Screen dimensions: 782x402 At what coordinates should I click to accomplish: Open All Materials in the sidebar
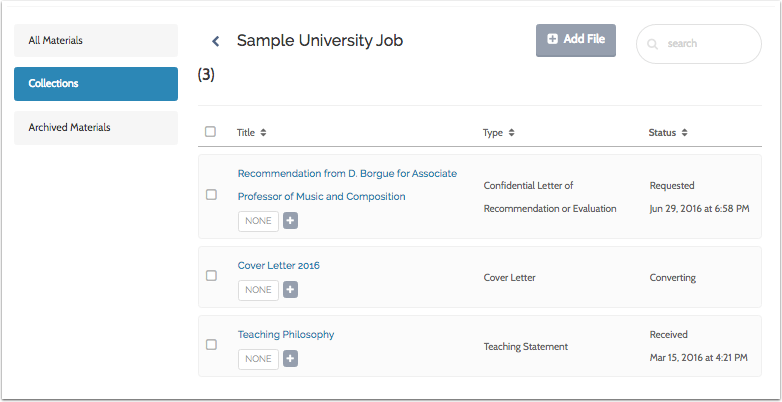96,40
